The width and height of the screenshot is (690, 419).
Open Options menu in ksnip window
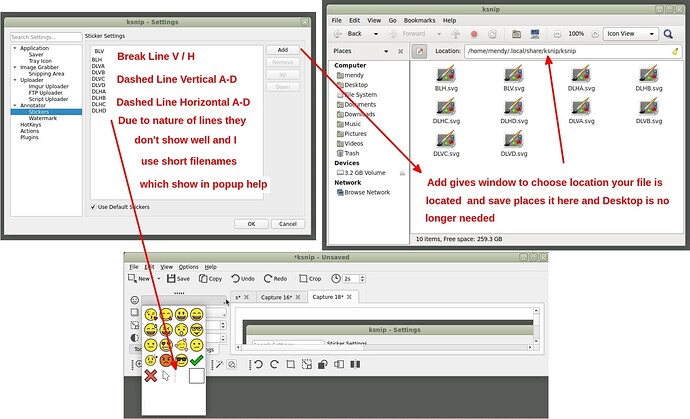(188, 267)
